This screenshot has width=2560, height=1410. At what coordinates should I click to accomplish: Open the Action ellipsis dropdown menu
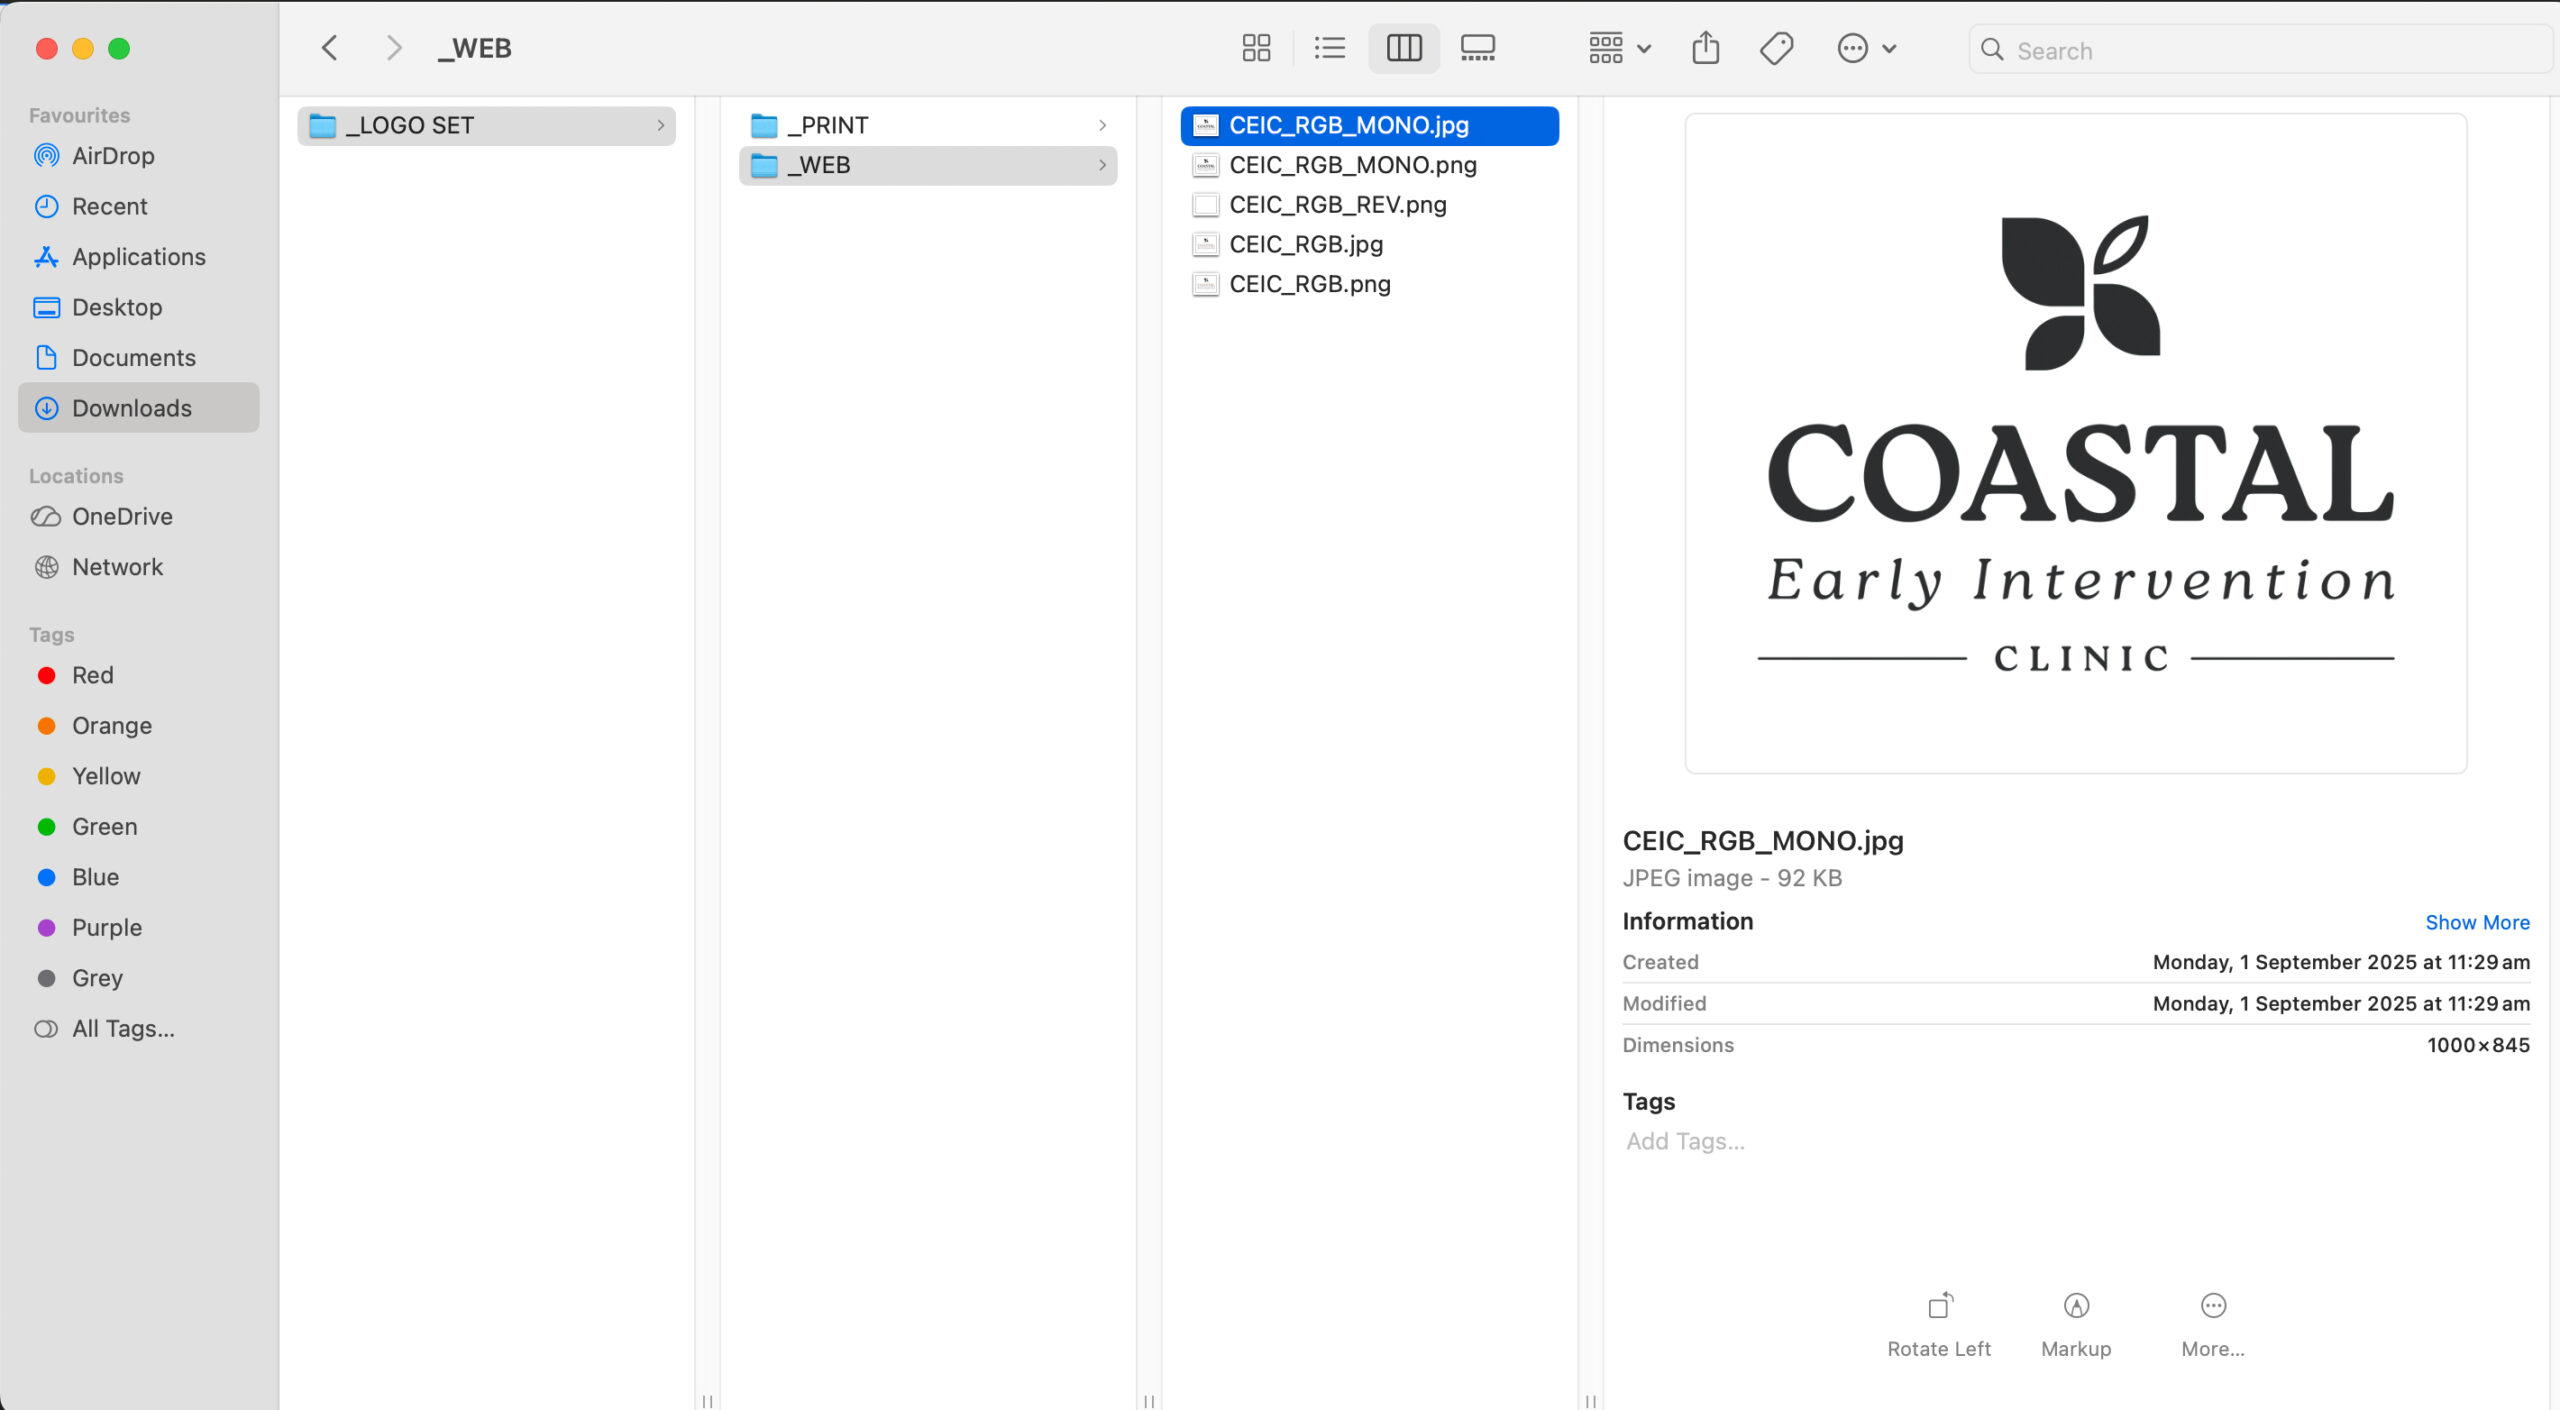coord(1866,48)
